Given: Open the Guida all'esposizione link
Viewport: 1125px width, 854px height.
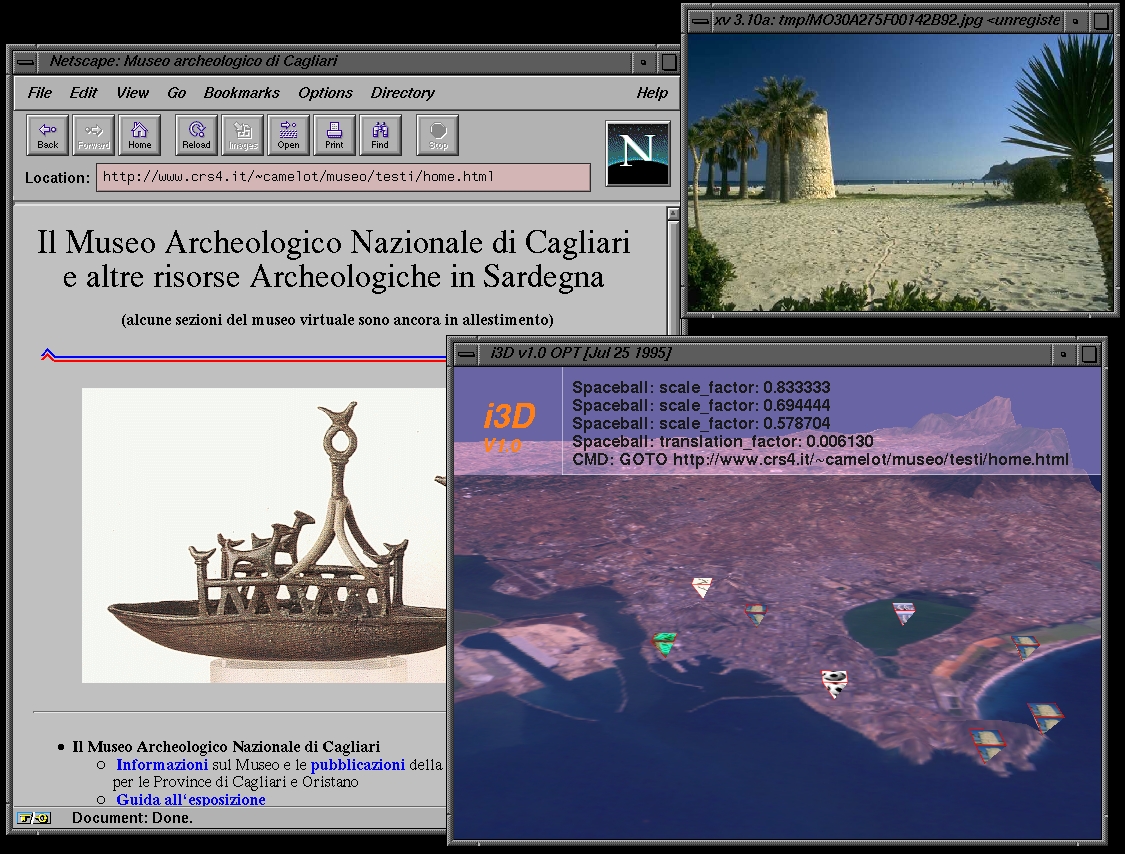Looking at the screenshot, I should pos(191,799).
